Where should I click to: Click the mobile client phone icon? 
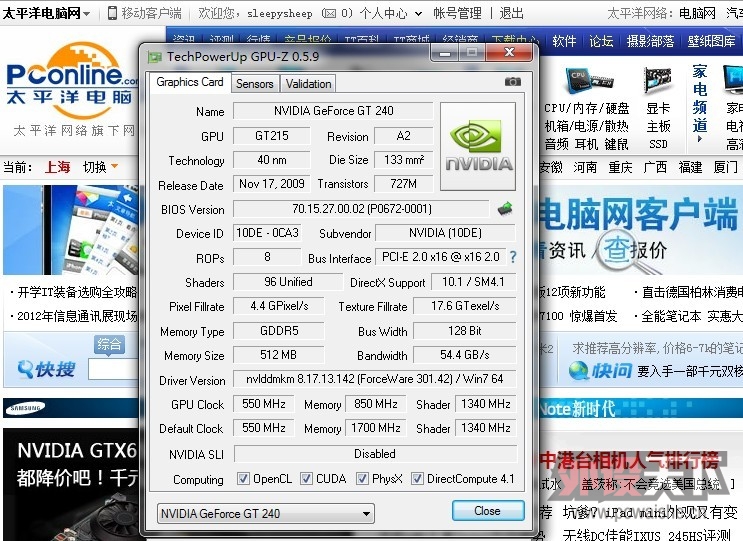click(112, 13)
